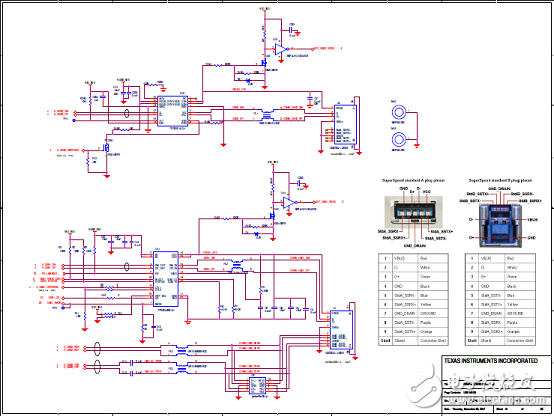Click the lower circuit's large IC block
Screen dimensions: 554x416
166,279
